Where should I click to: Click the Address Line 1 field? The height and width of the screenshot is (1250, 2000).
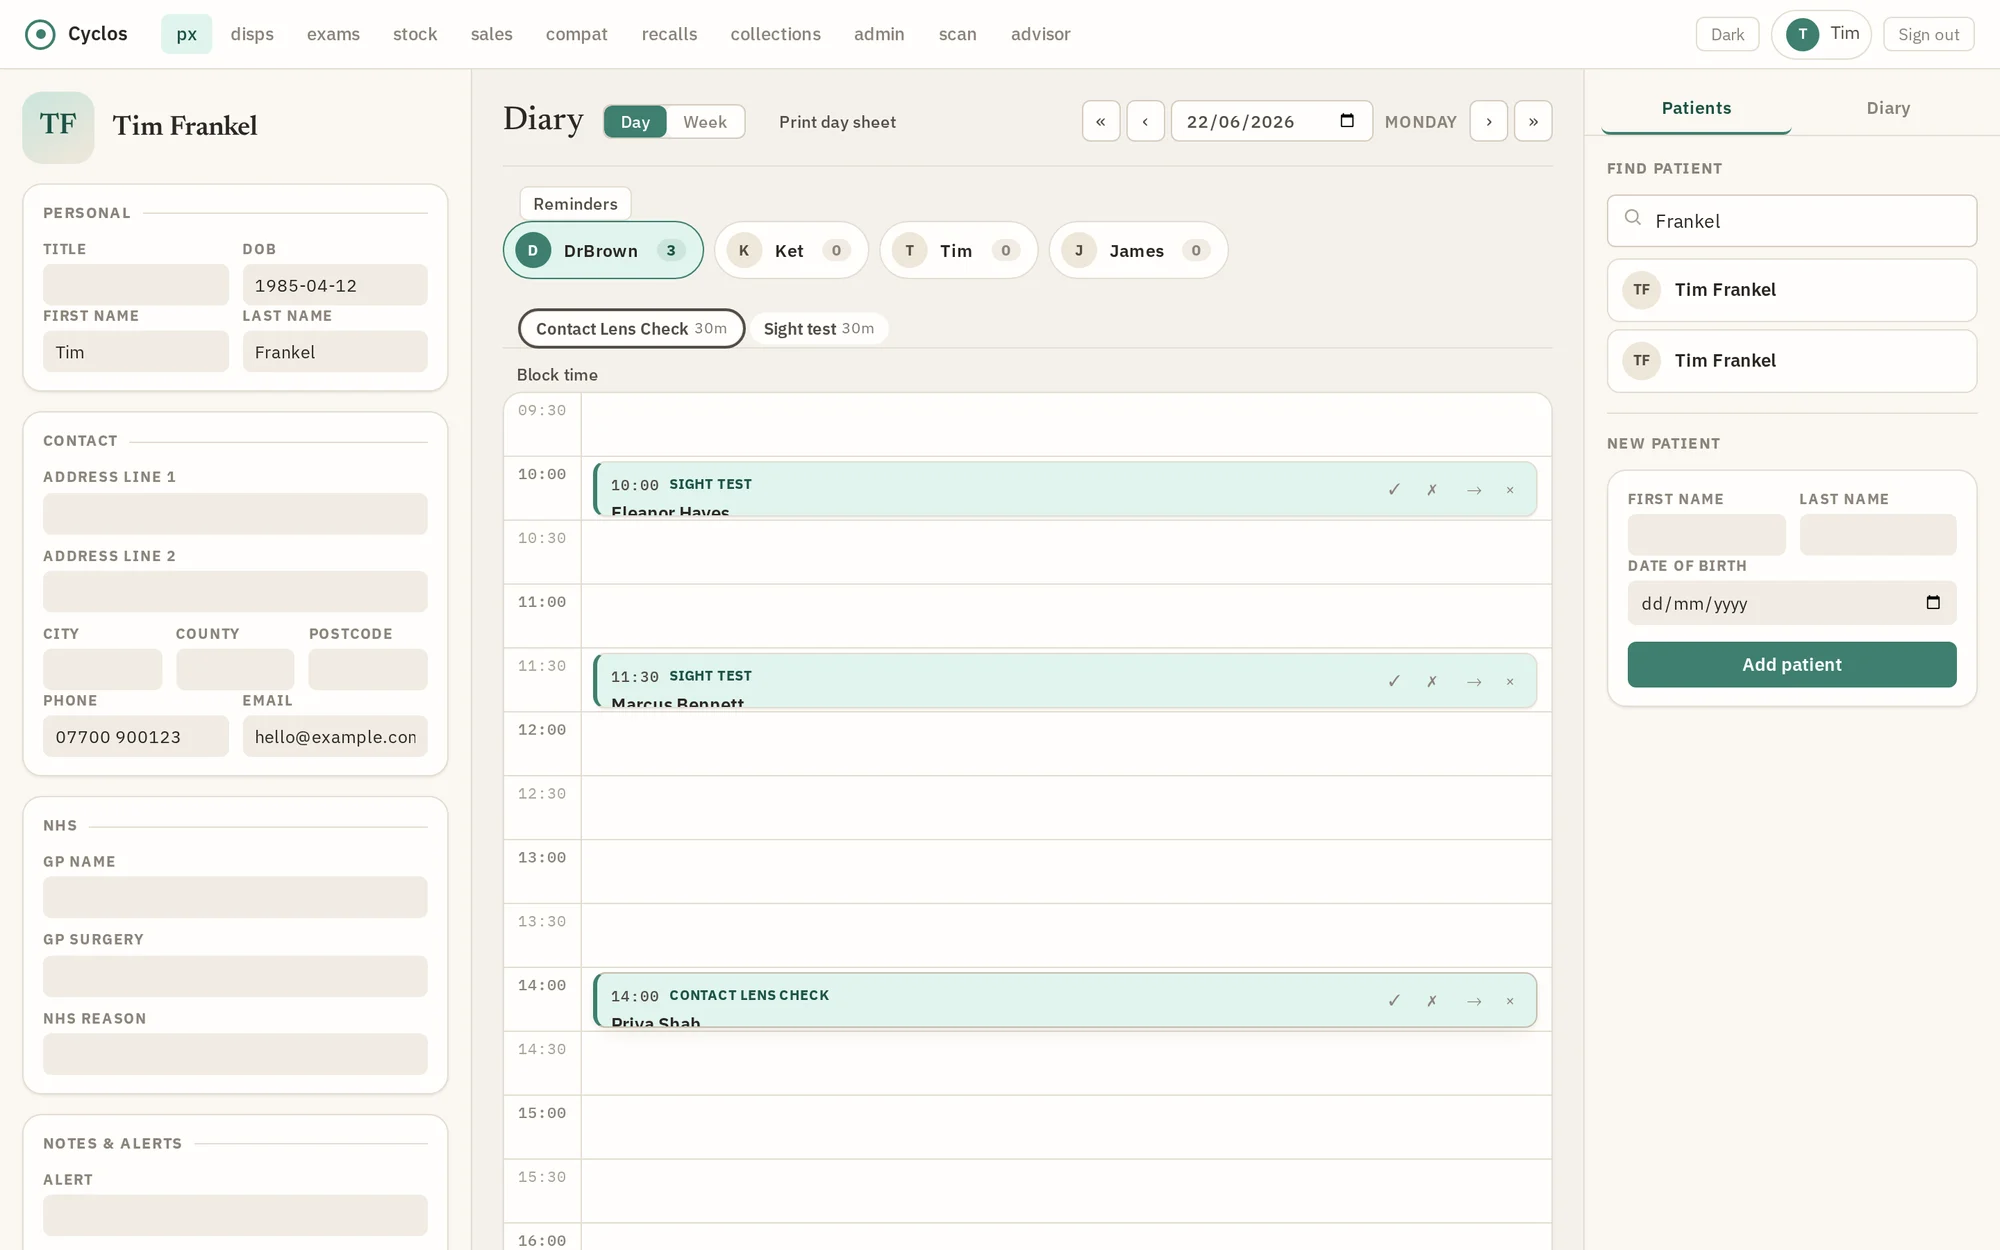pyautogui.click(x=235, y=513)
